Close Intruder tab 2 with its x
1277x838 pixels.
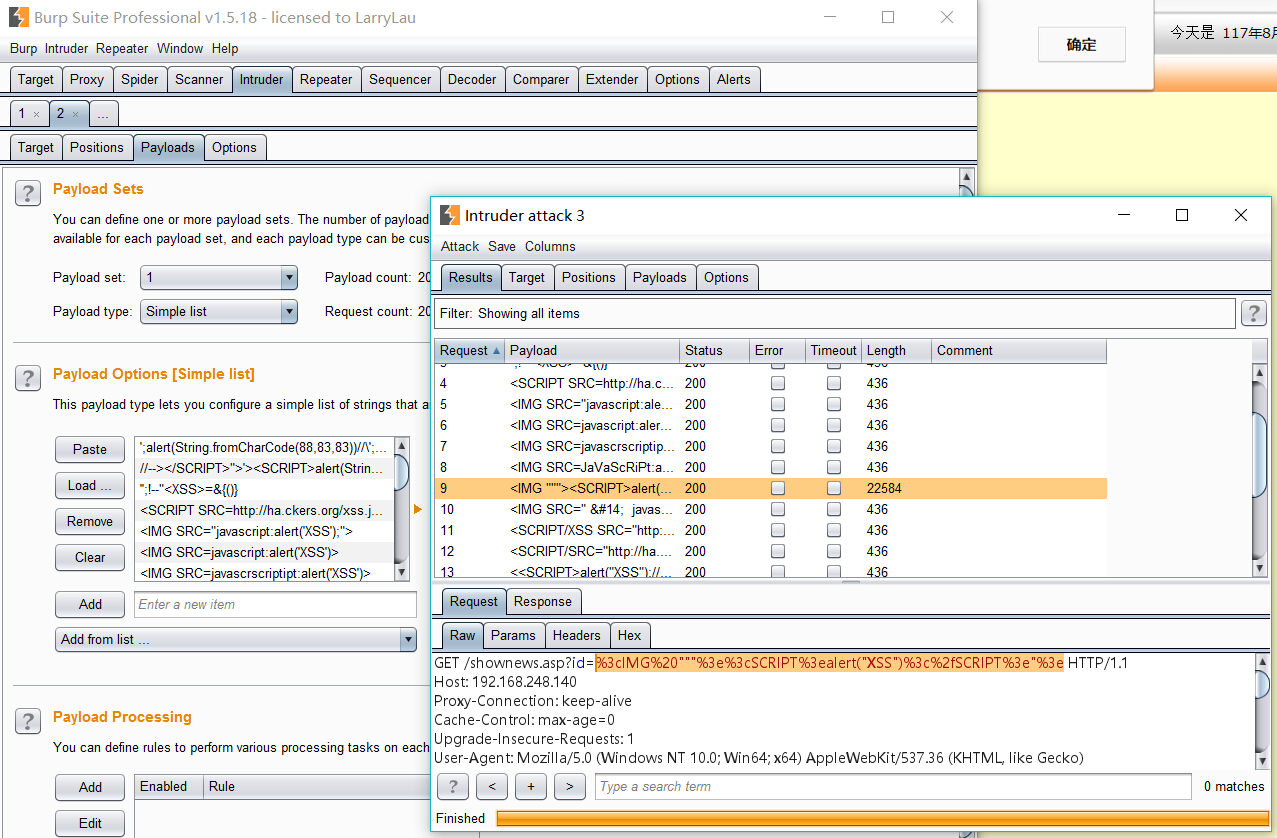pyautogui.click(x=75, y=114)
